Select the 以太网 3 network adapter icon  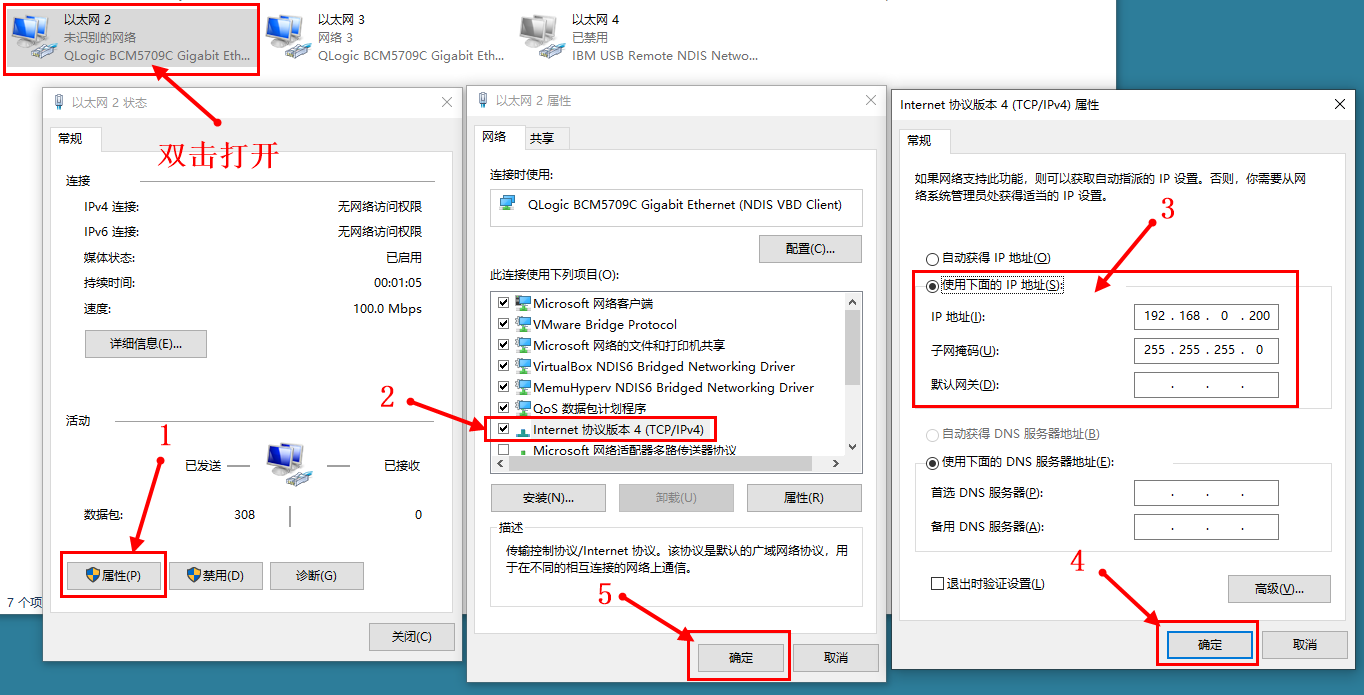[x=288, y=37]
